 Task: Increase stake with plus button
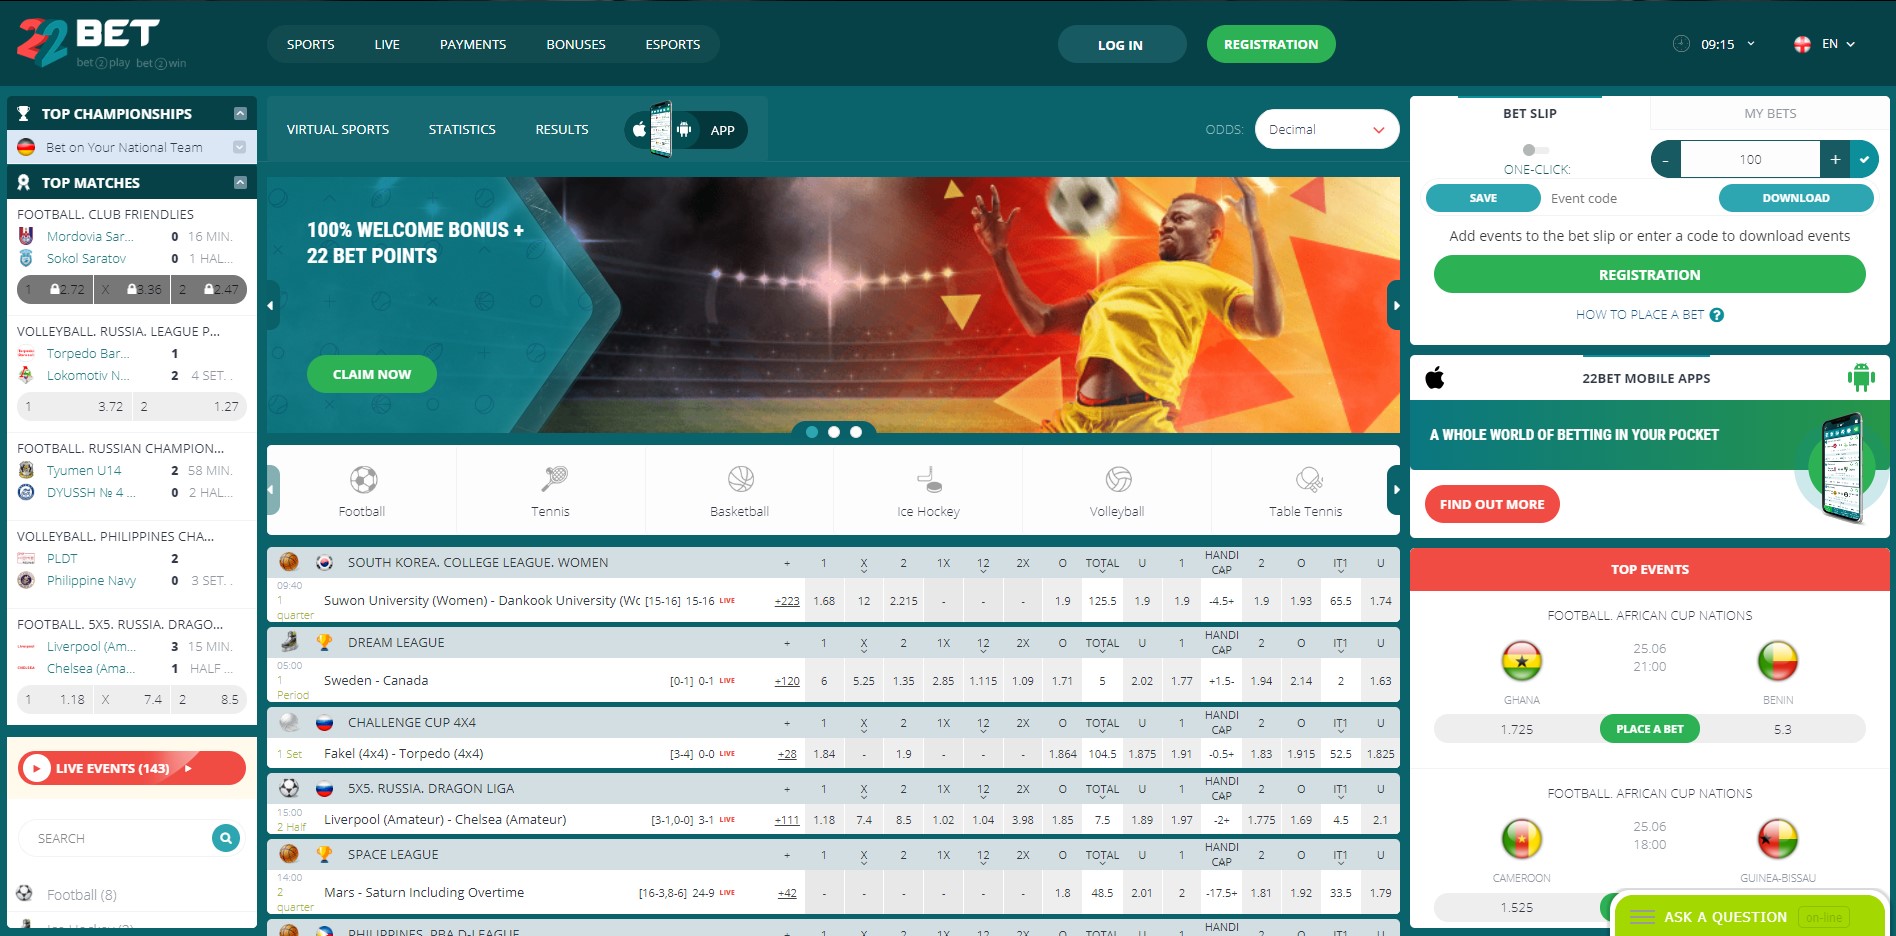1835,159
